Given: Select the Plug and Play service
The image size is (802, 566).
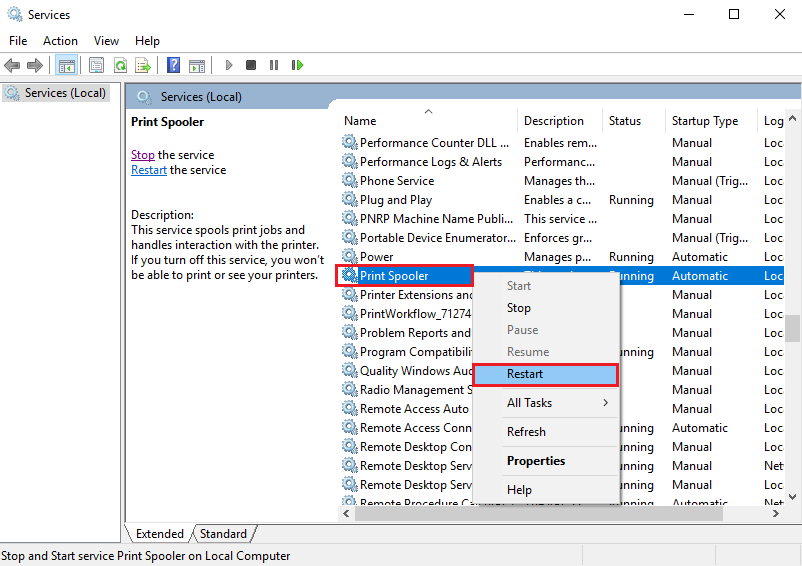Looking at the screenshot, I should pyautogui.click(x=561, y=200).
